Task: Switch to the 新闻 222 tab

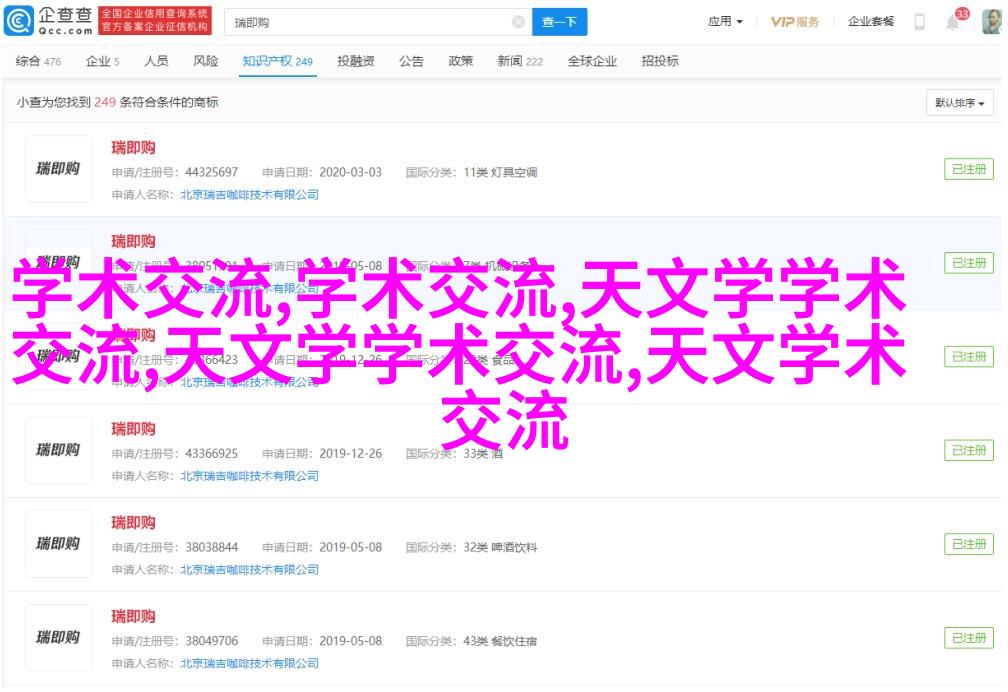Action: (x=519, y=61)
